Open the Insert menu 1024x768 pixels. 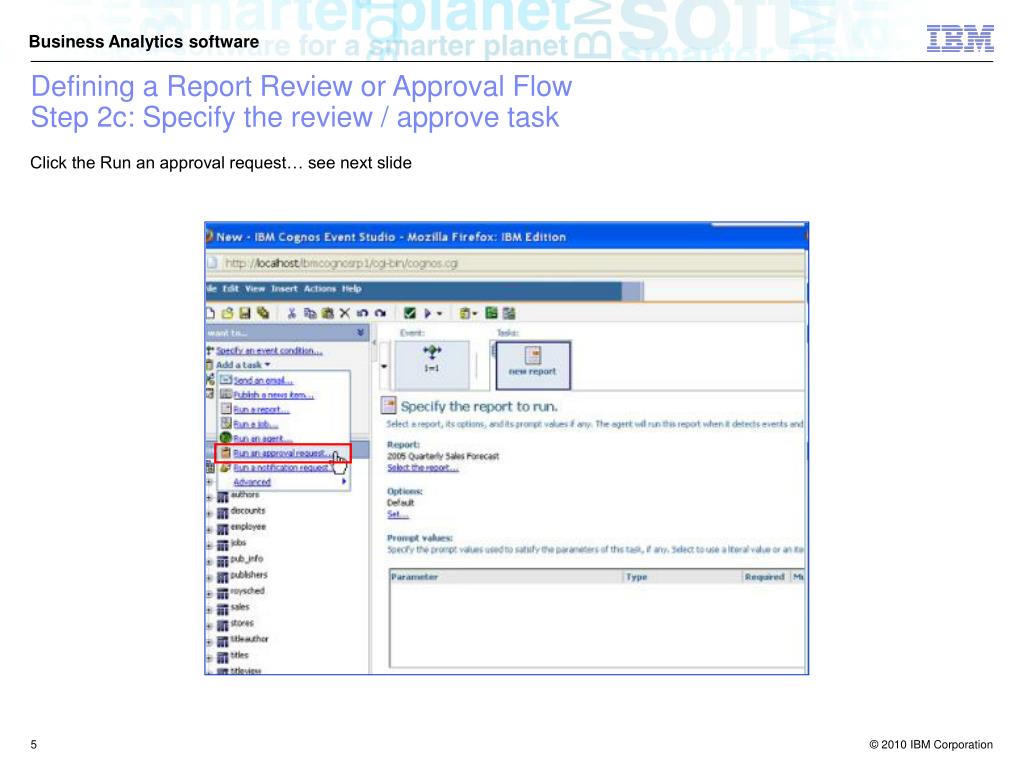pyautogui.click(x=285, y=289)
